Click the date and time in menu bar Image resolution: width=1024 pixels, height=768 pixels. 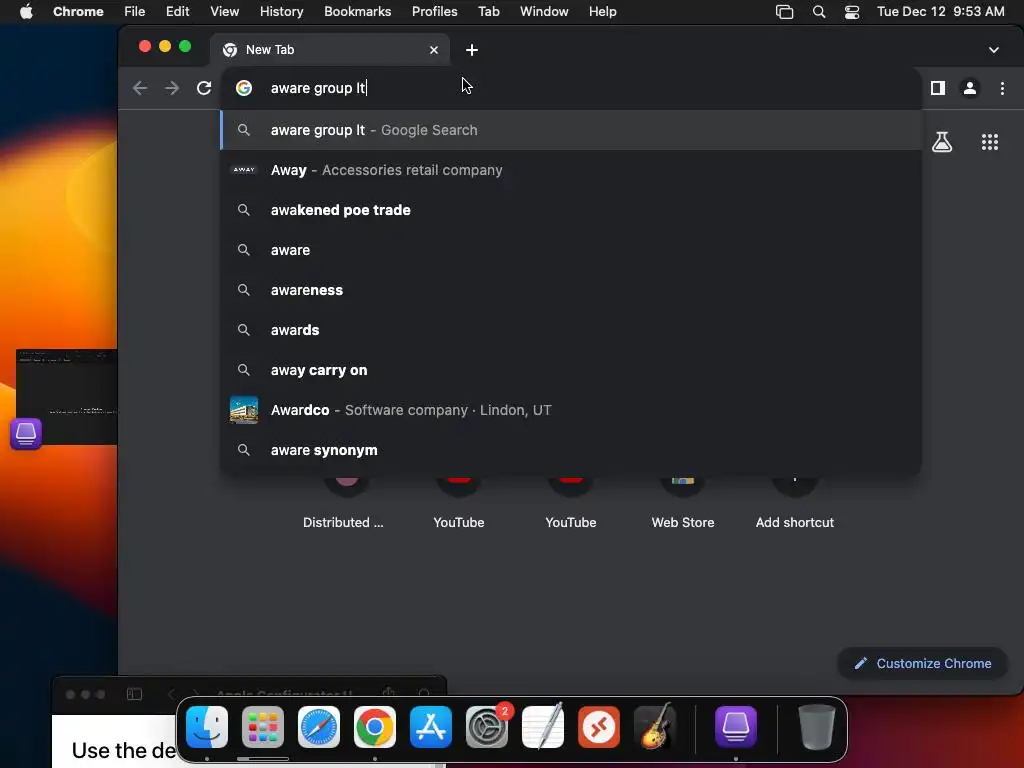[940, 11]
